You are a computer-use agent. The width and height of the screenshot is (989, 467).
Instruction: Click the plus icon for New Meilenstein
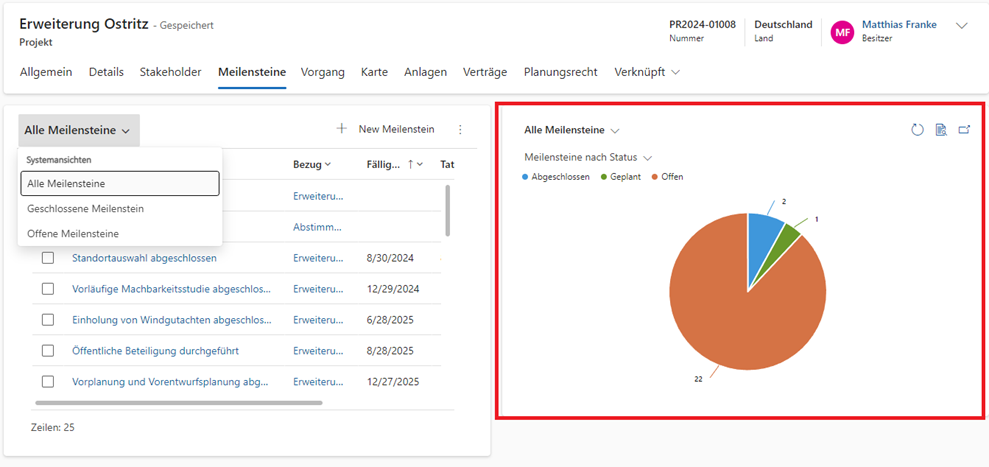tap(341, 129)
